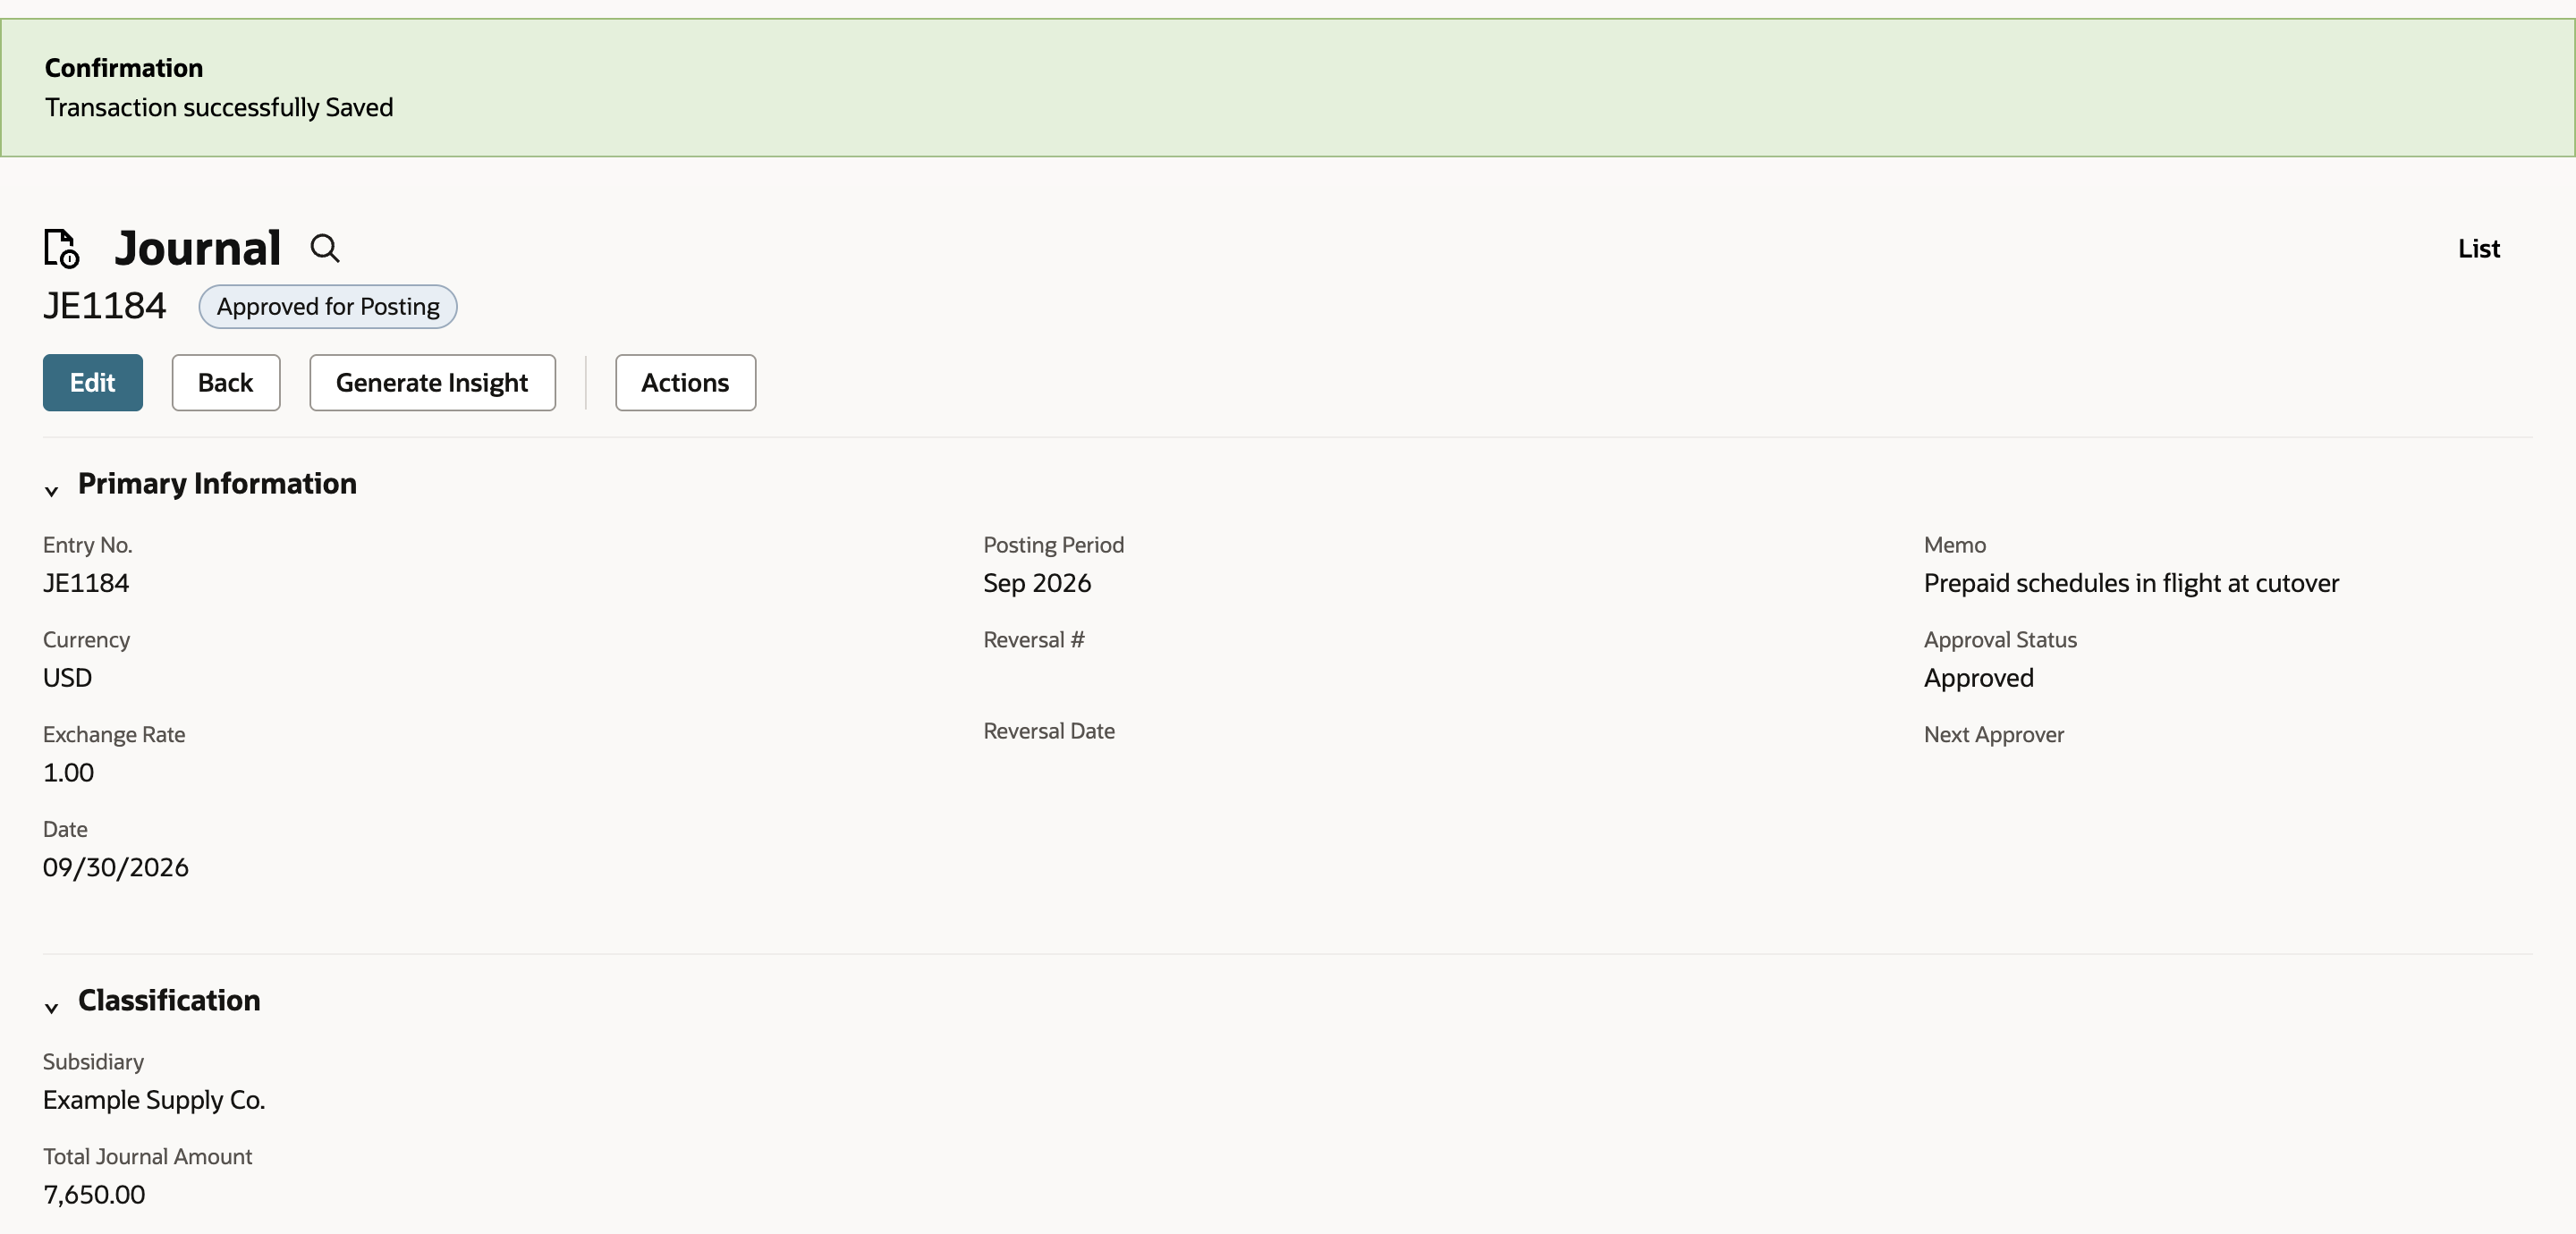Screen dimensions: 2576x1234
Task: Click the Confirmation banner title
Action: pos(124,68)
